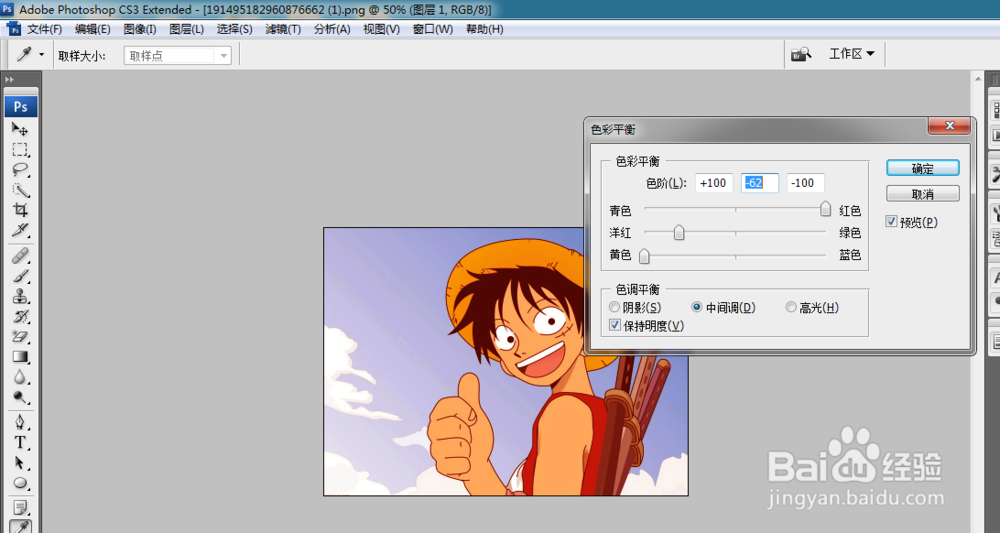Click the Adobe Bridge icon in options bar
Viewport: 1000px width, 533px height.
point(800,55)
